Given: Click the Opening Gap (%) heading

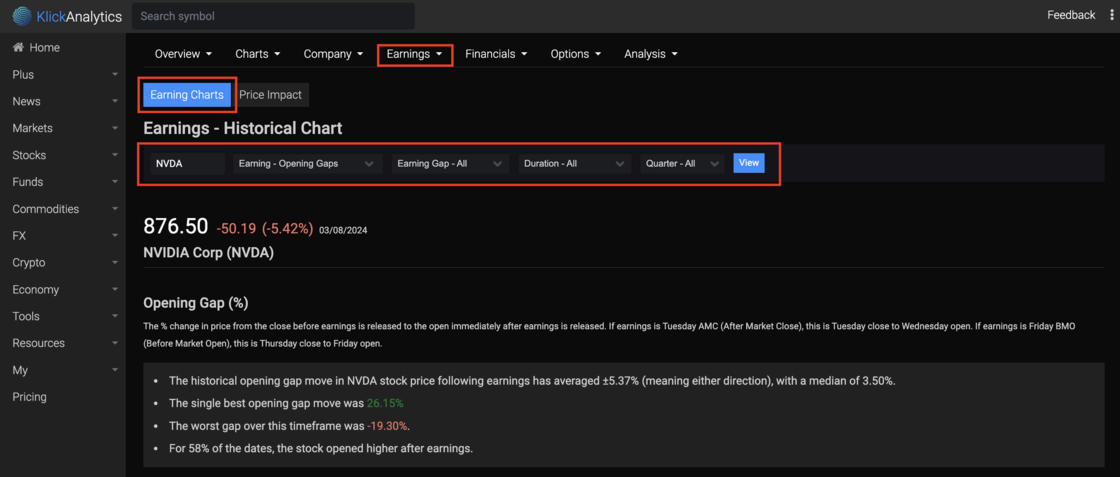Looking at the screenshot, I should [196, 303].
